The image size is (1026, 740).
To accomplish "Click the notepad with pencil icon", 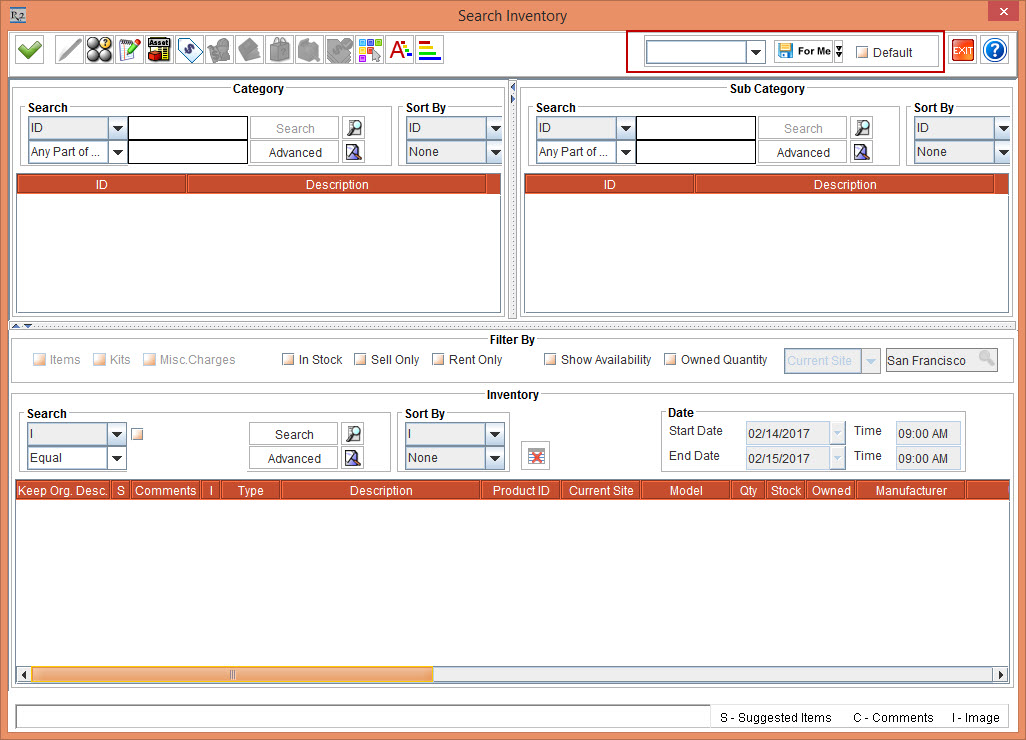I will point(129,50).
